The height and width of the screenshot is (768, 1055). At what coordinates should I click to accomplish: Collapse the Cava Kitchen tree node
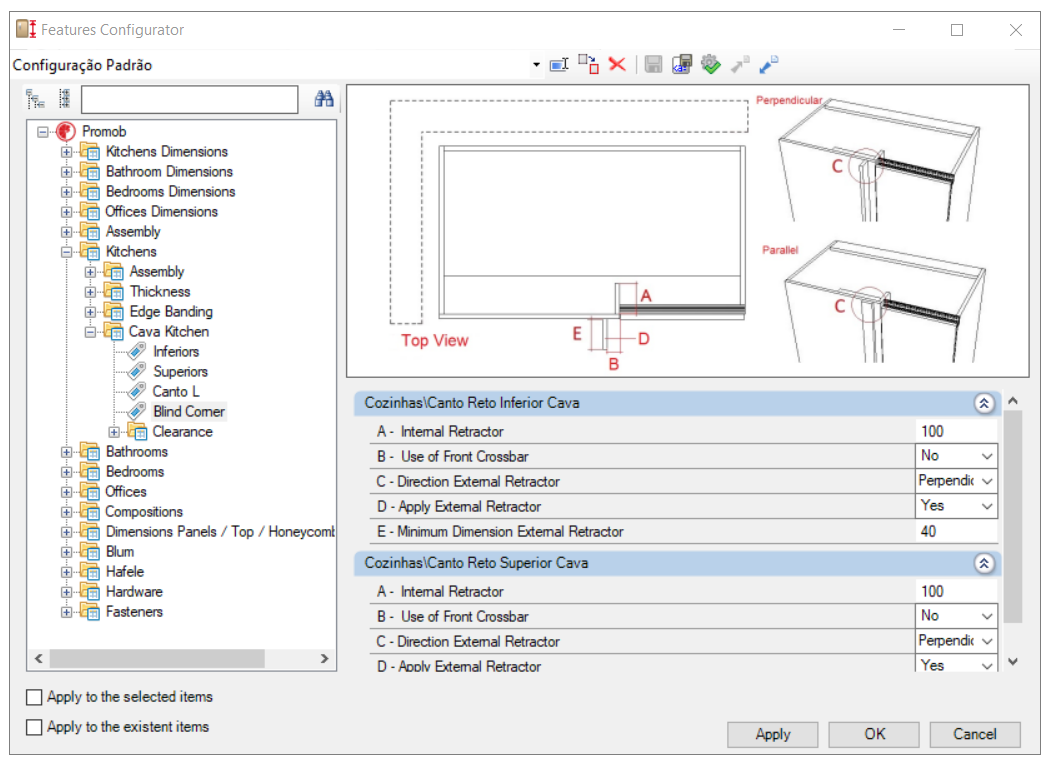(x=90, y=332)
